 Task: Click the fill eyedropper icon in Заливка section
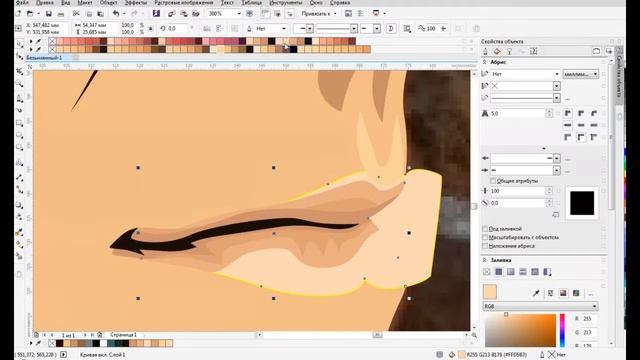tap(536, 293)
